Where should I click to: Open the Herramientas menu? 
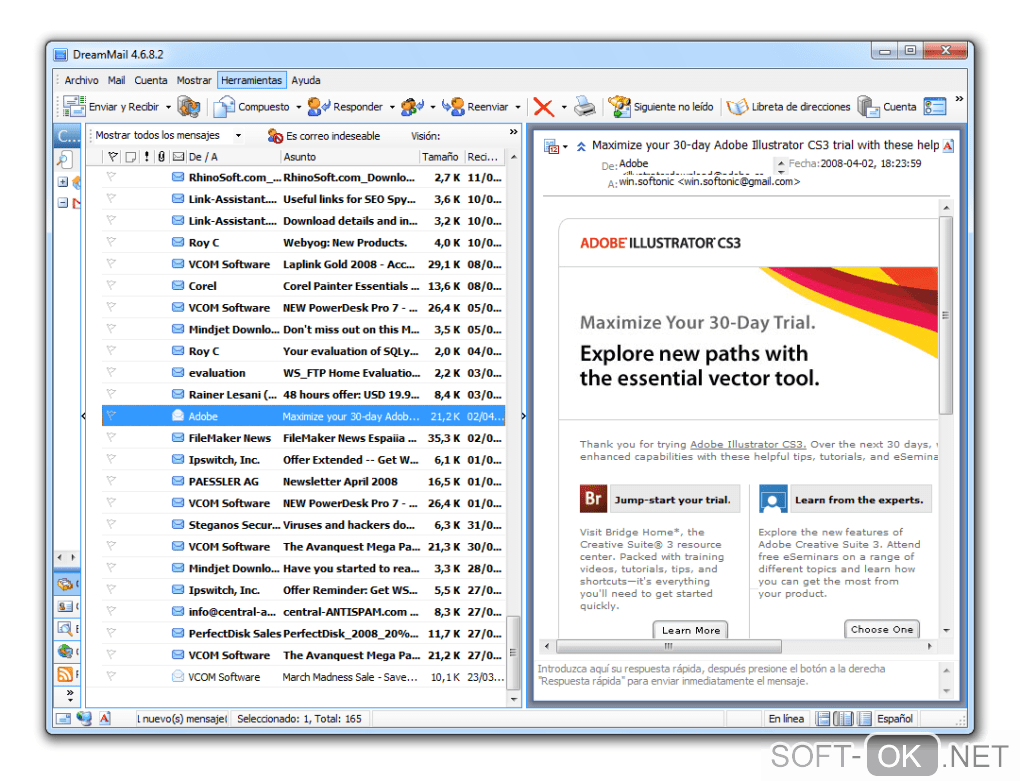tap(252, 81)
